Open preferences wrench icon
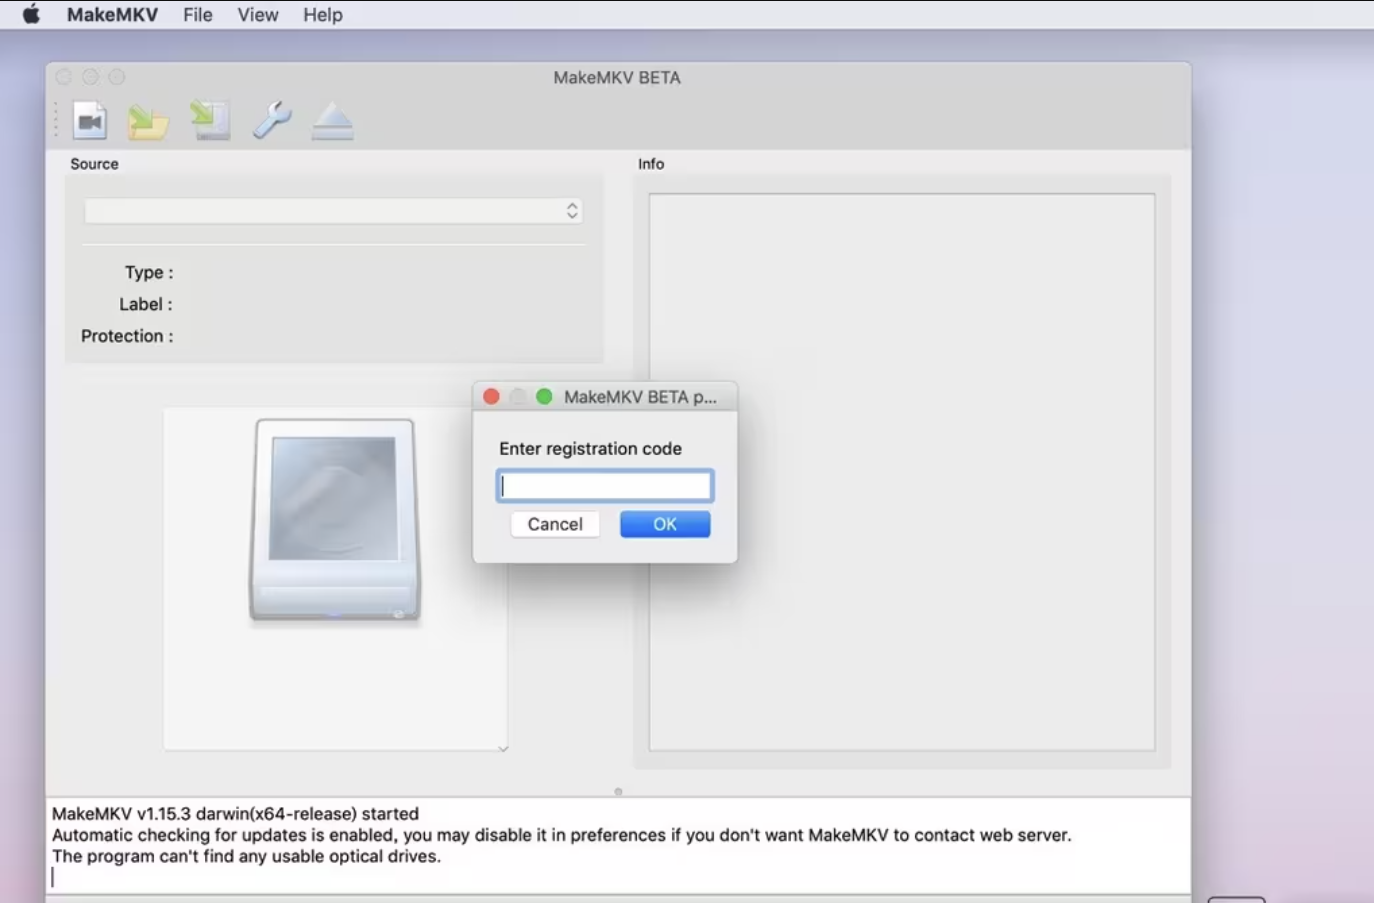Image resolution: width=1374 pixels, height=903 pixels. pyautogui.click(x=272, y=121)
